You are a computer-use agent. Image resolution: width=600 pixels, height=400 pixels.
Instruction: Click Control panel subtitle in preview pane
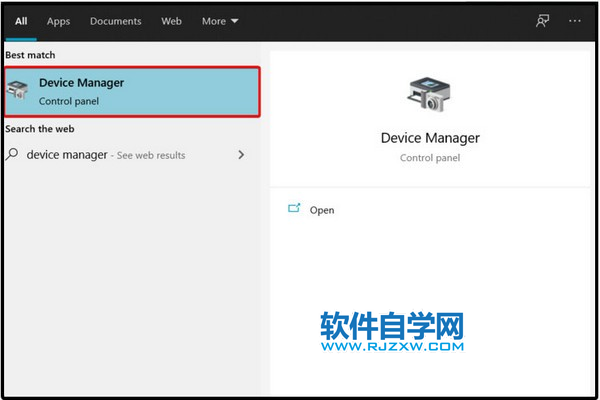(x=430, y=158)
